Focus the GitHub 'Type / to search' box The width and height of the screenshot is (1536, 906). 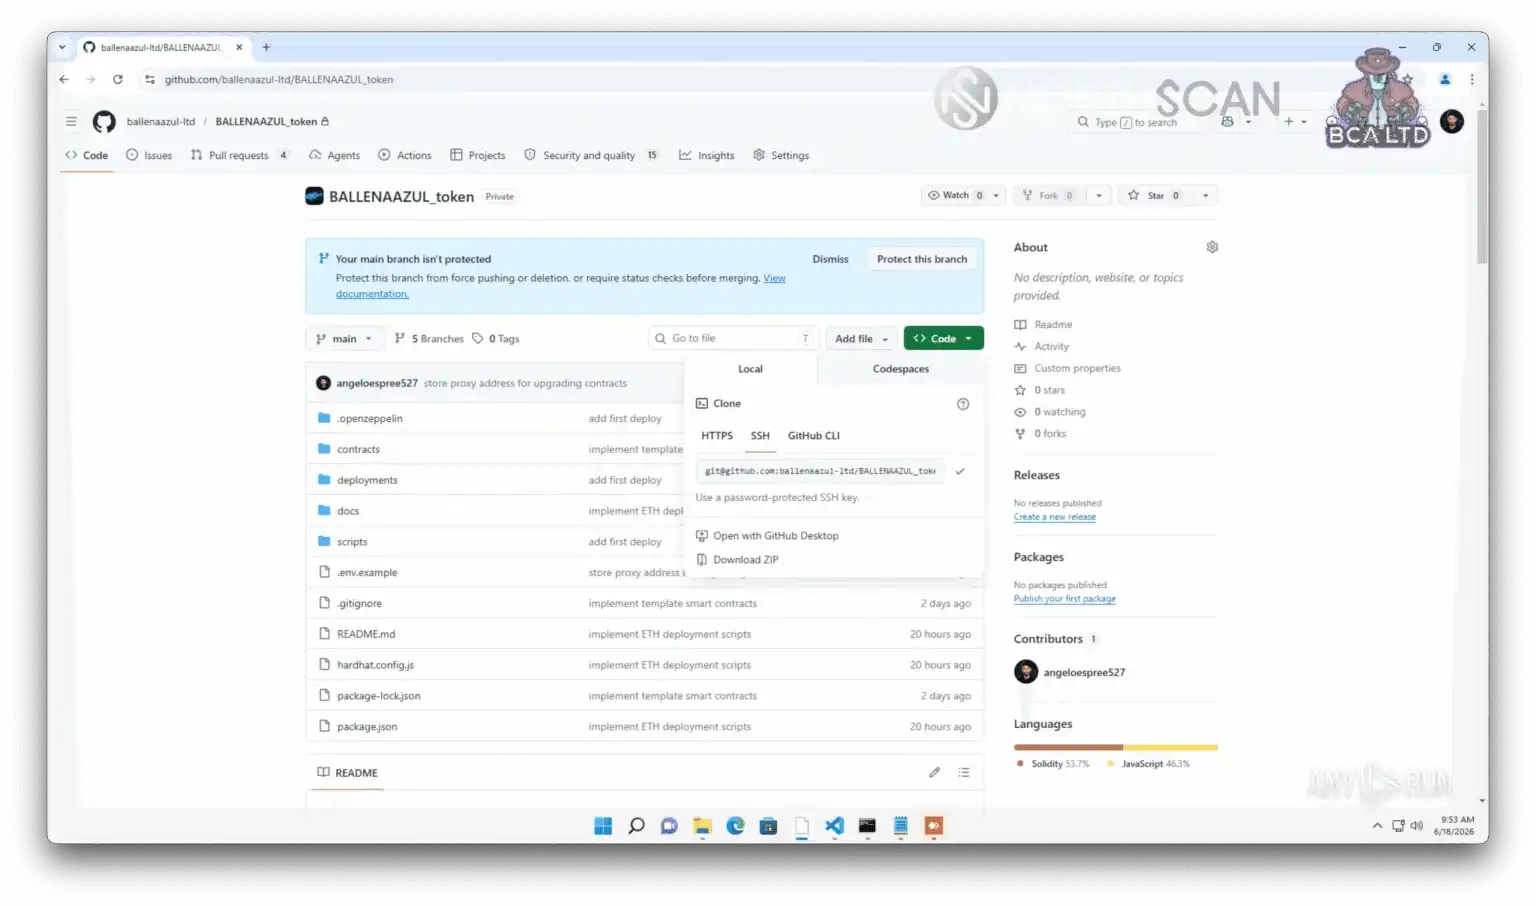pyautogui.click(x=1140, y=122)
